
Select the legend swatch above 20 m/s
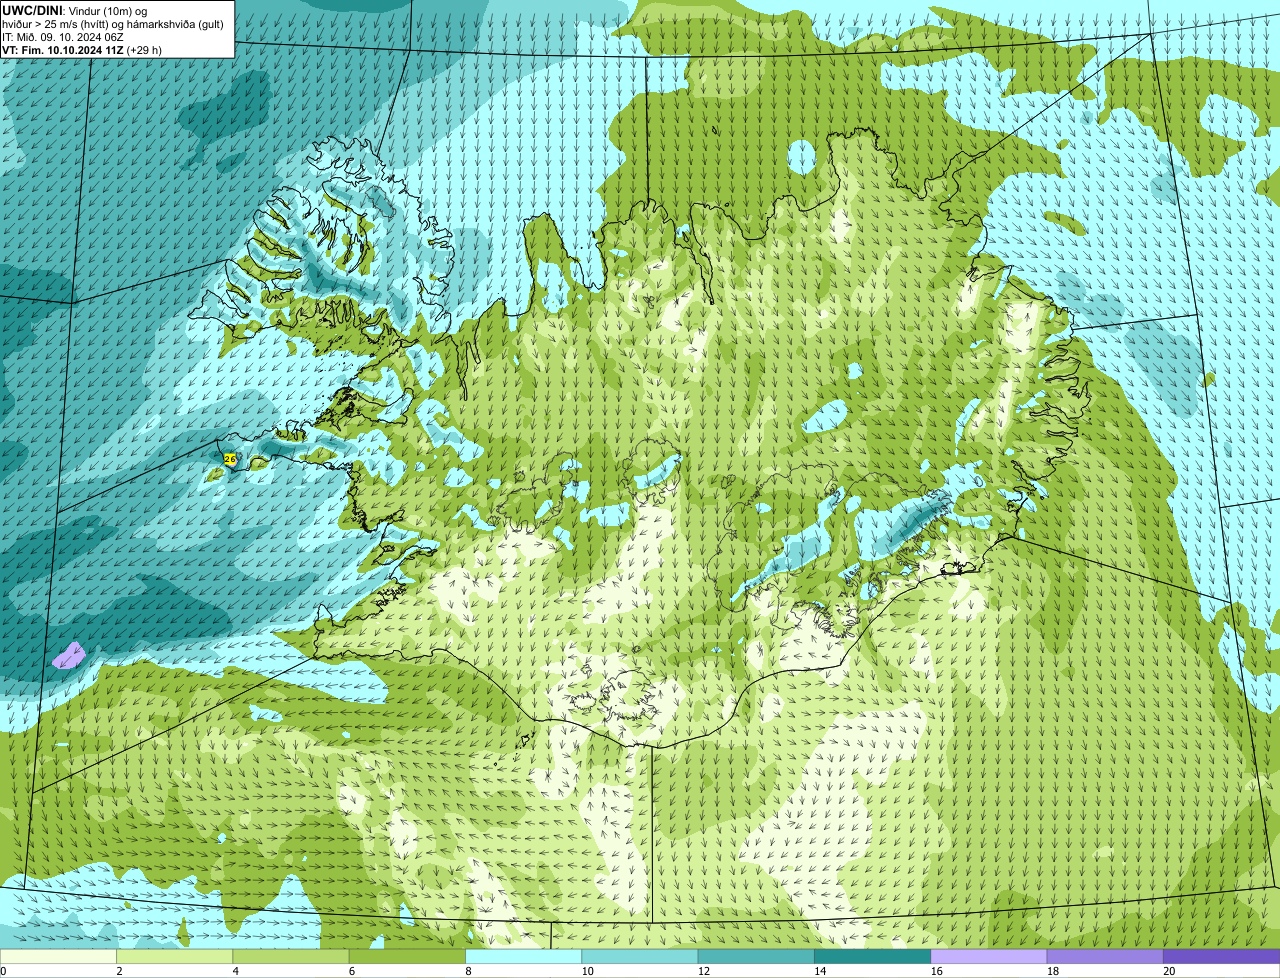click(1221, 956)
